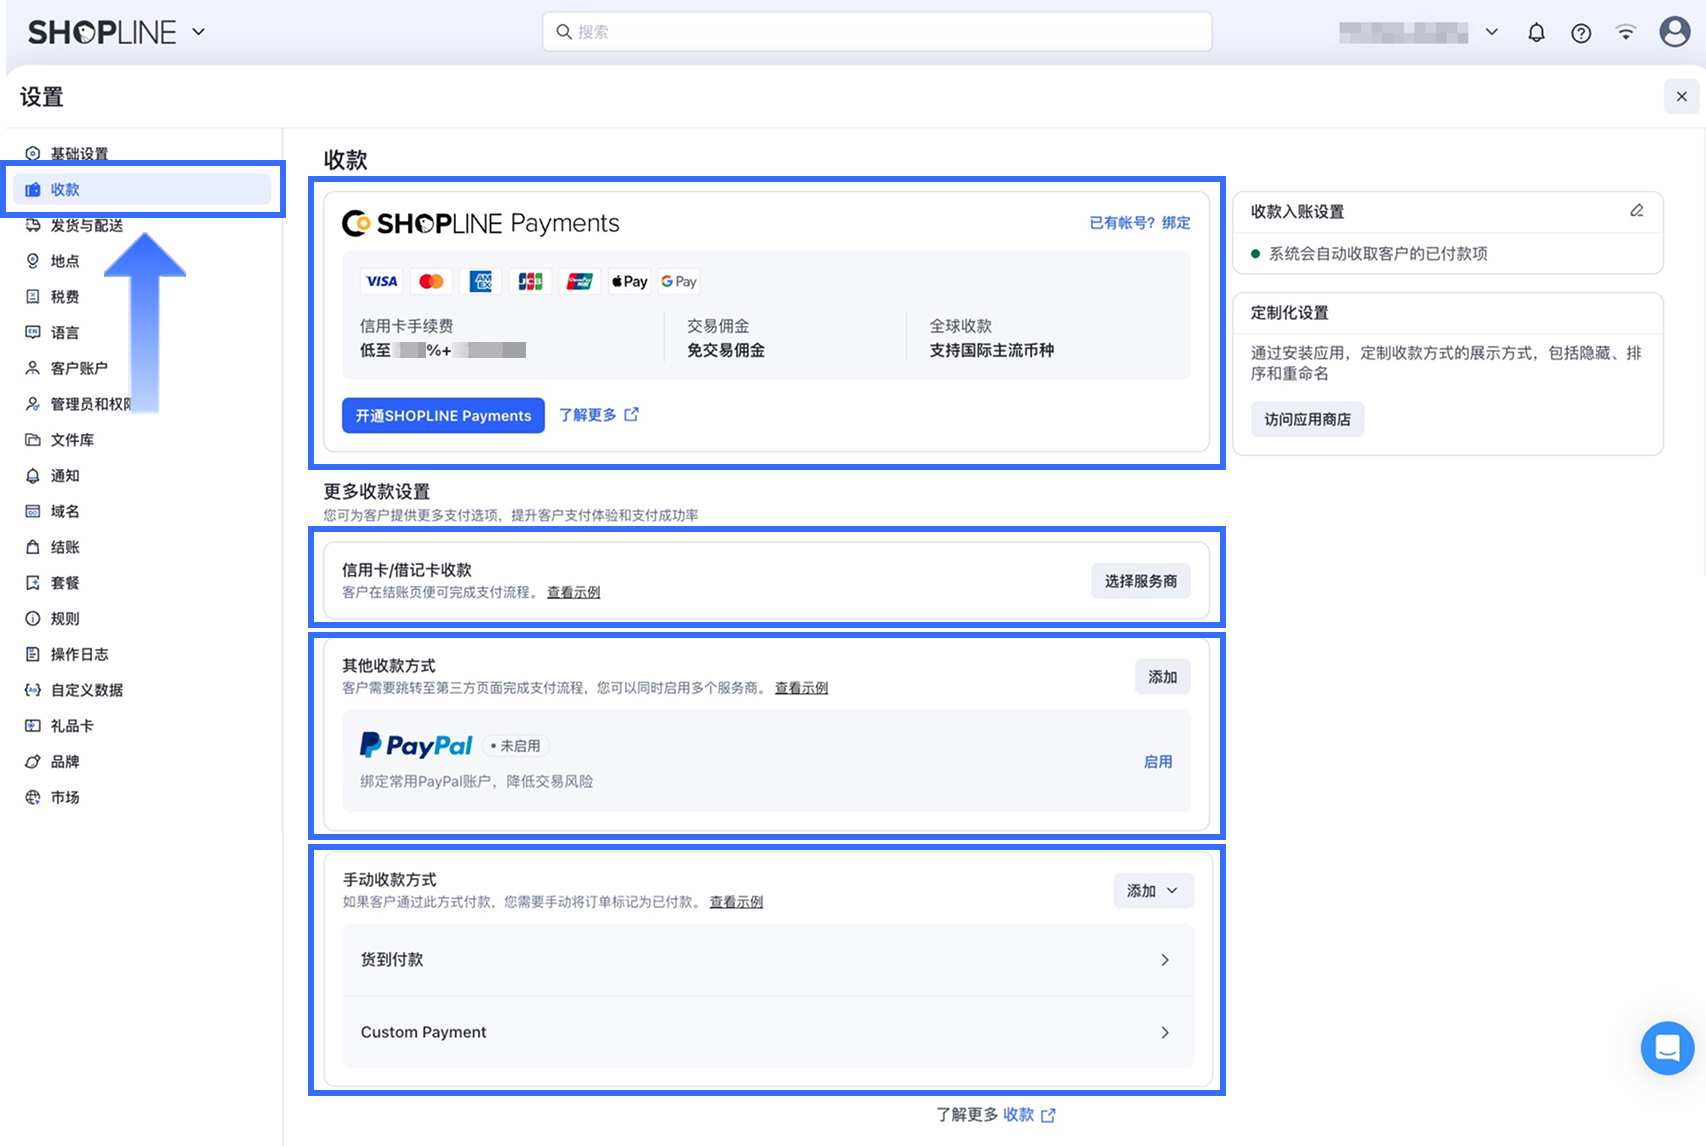Click the 未启用 PayPal status badge
This screenshot has height=1146, width=1706.
point(517,746)
